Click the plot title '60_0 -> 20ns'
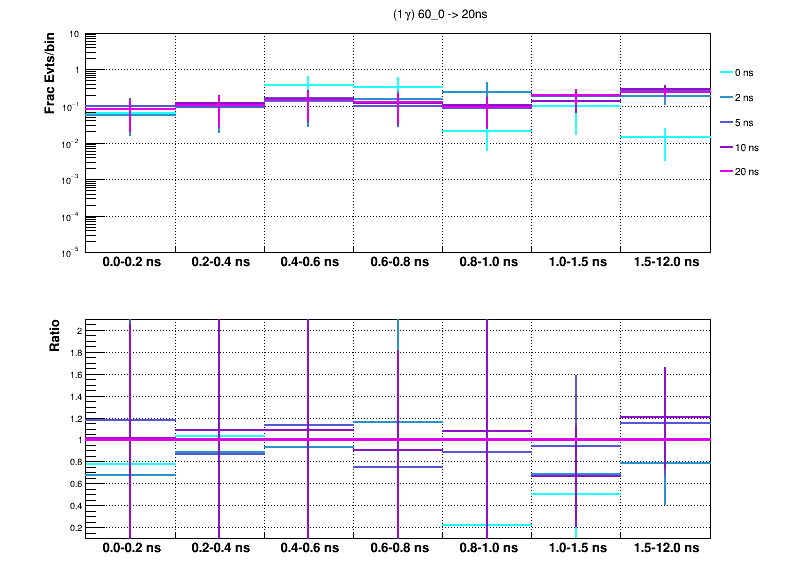 click(441, 15)
